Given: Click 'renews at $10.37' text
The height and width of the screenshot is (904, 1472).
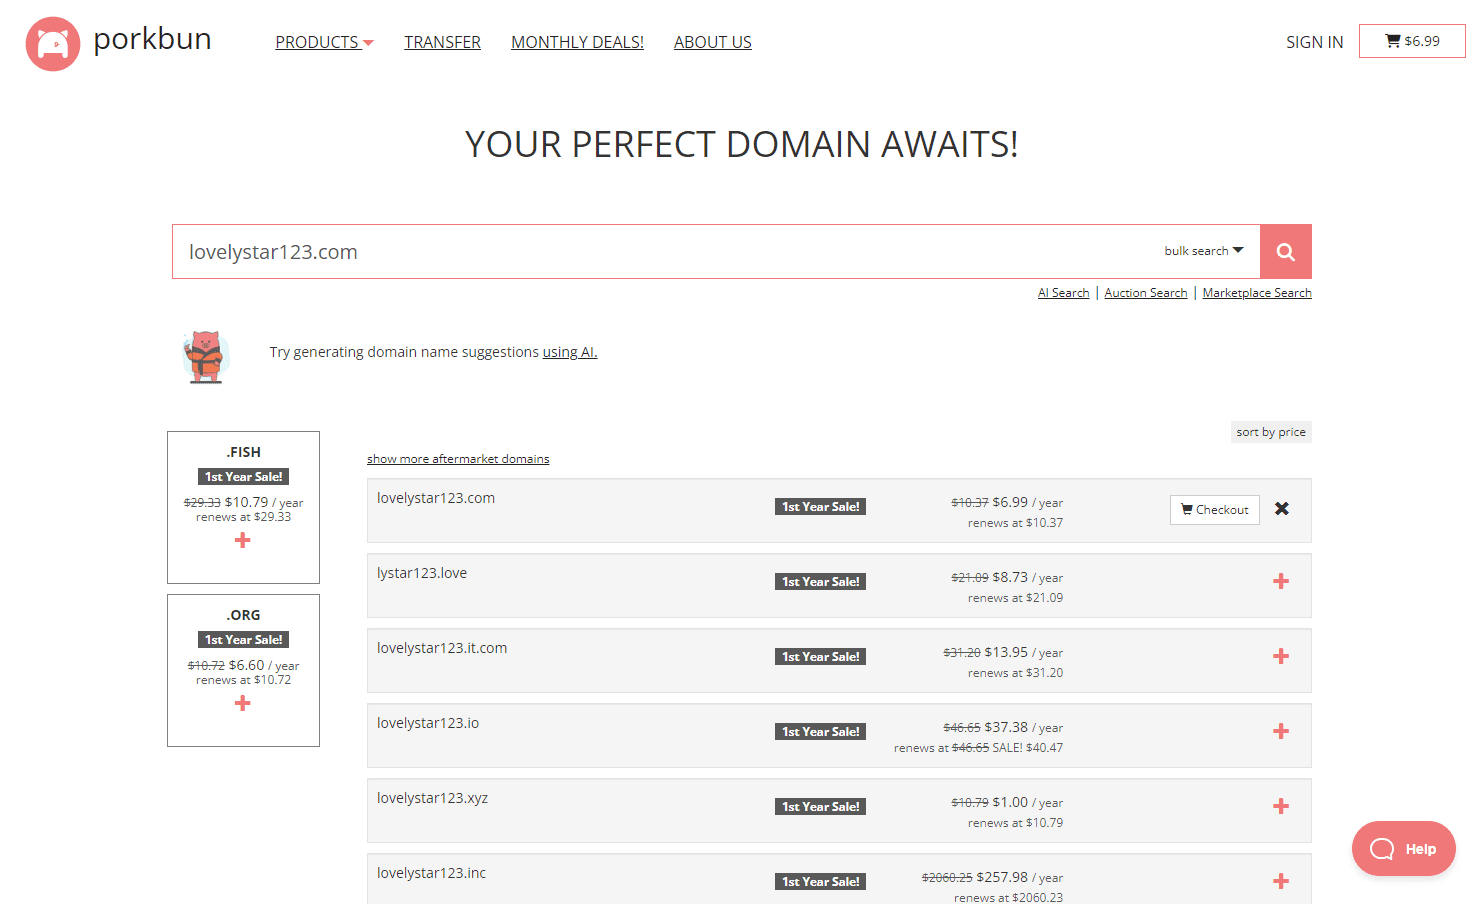Looking at the screenshot, I should (x=1015, y=523).
